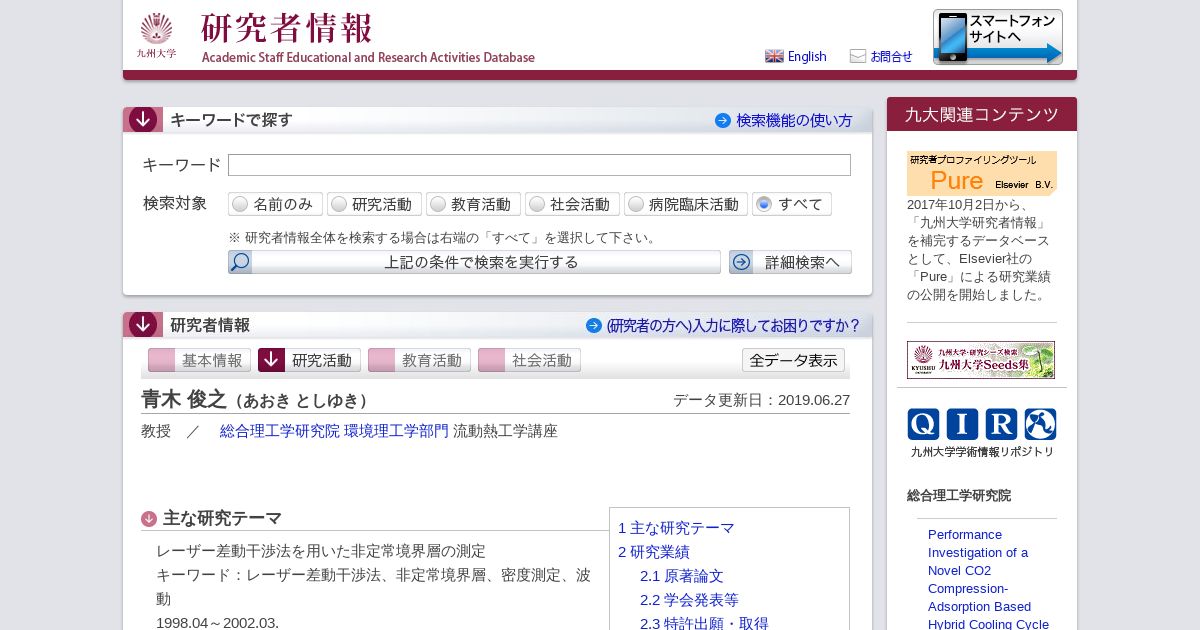Click 九州大学学術情報リポジトリ caption text

[x=982, y=452]
